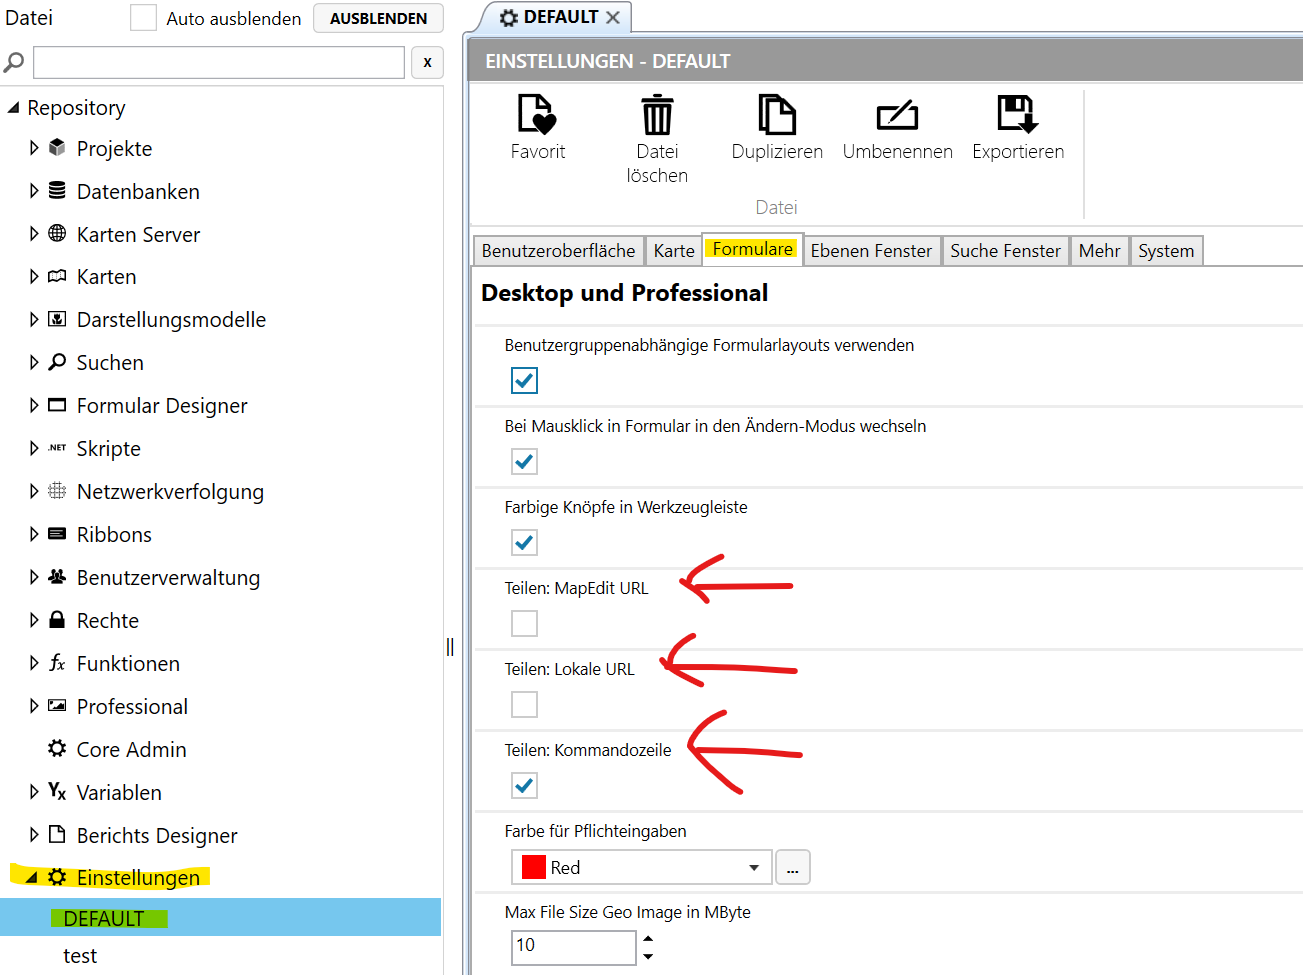Click the Umbenennen icon

click(x=897, y=116)
